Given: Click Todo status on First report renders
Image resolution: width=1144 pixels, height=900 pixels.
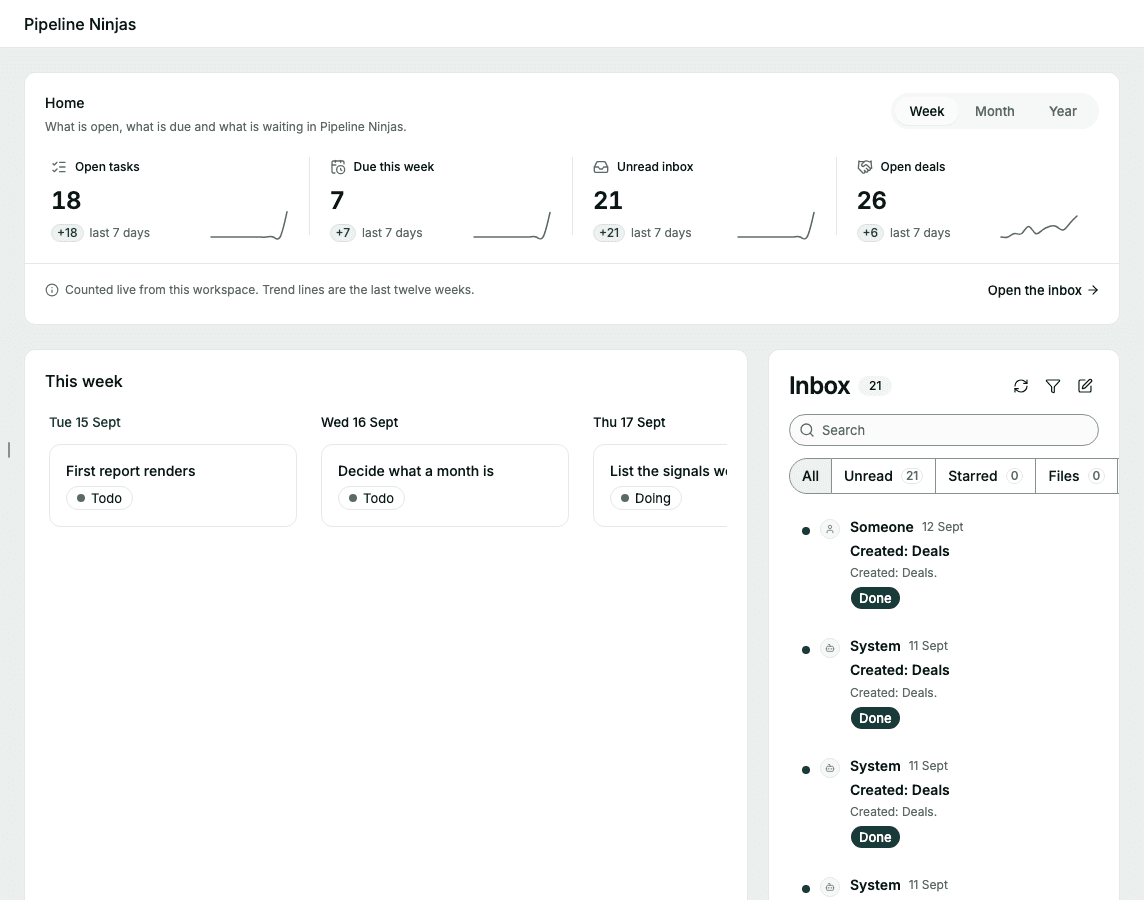Looking at the screenshot, I should point(99,498).
